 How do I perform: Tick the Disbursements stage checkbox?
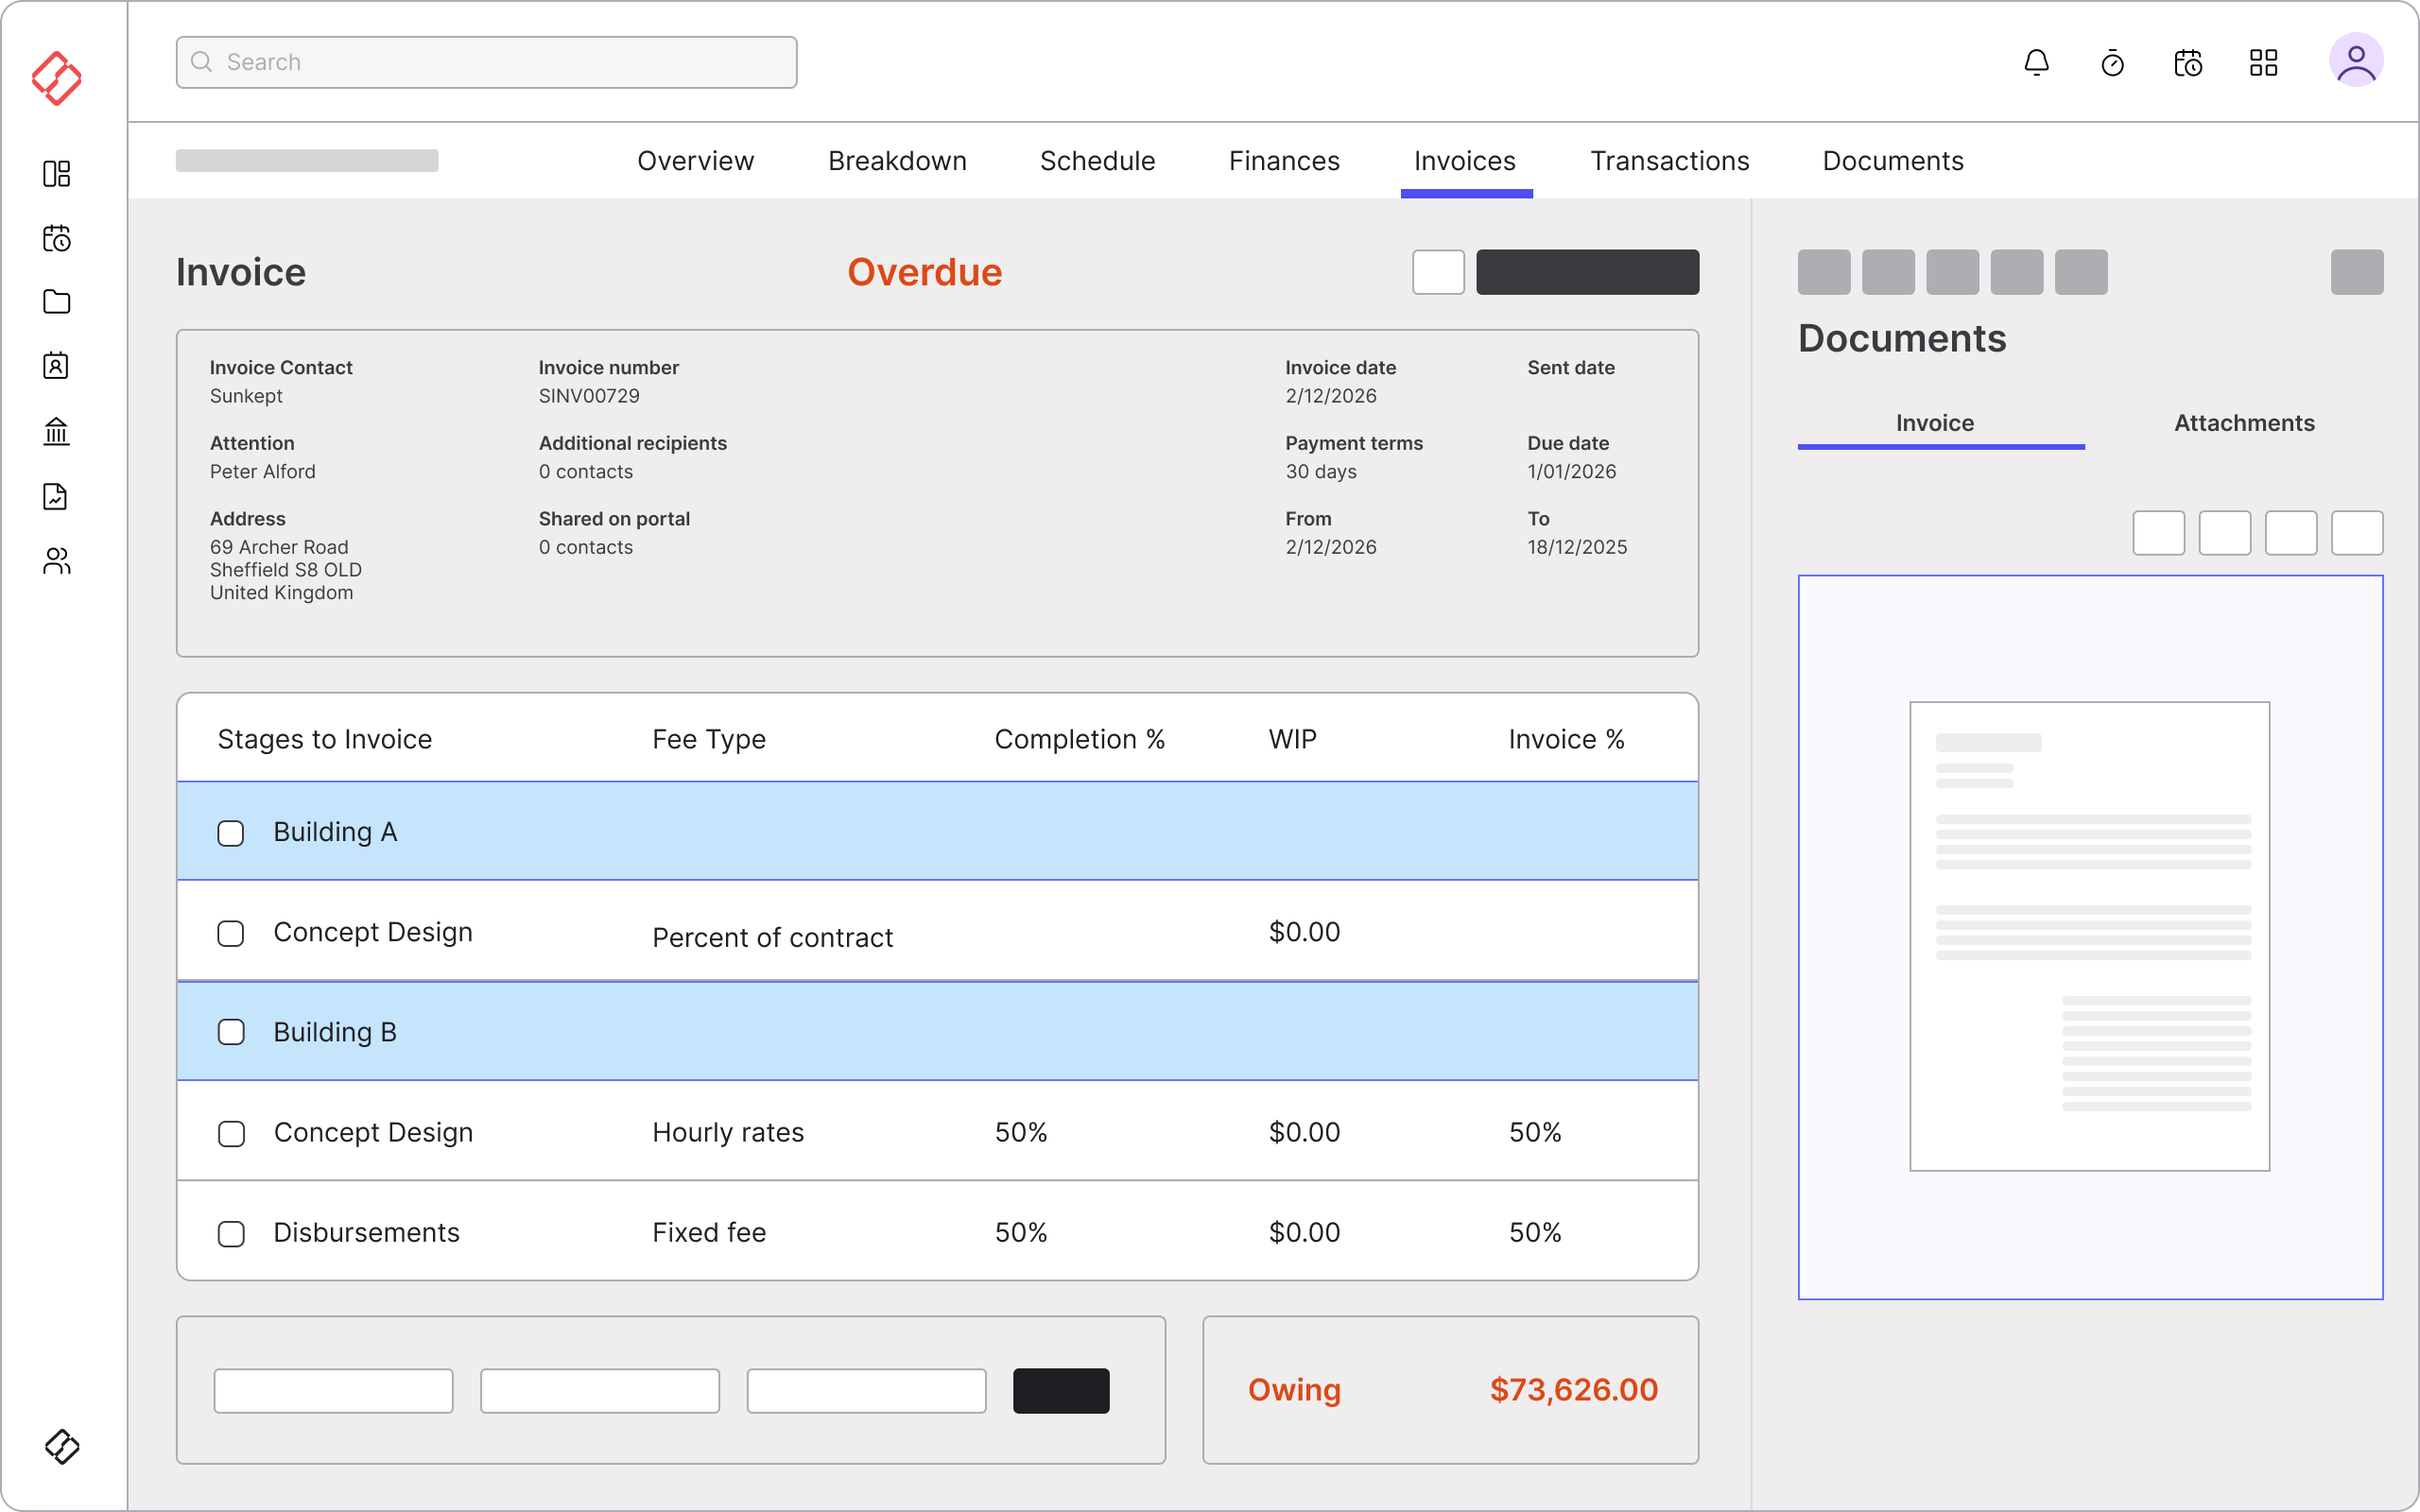click(x=231, y=1233)
